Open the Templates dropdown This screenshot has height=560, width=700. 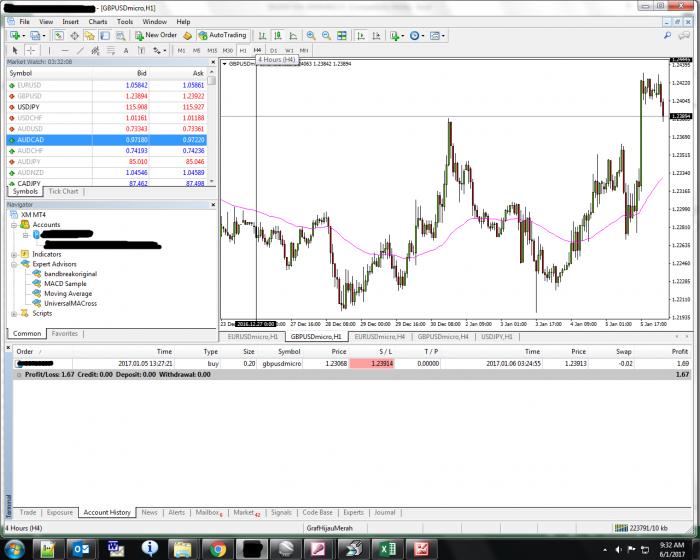click(x=437, y=35)
